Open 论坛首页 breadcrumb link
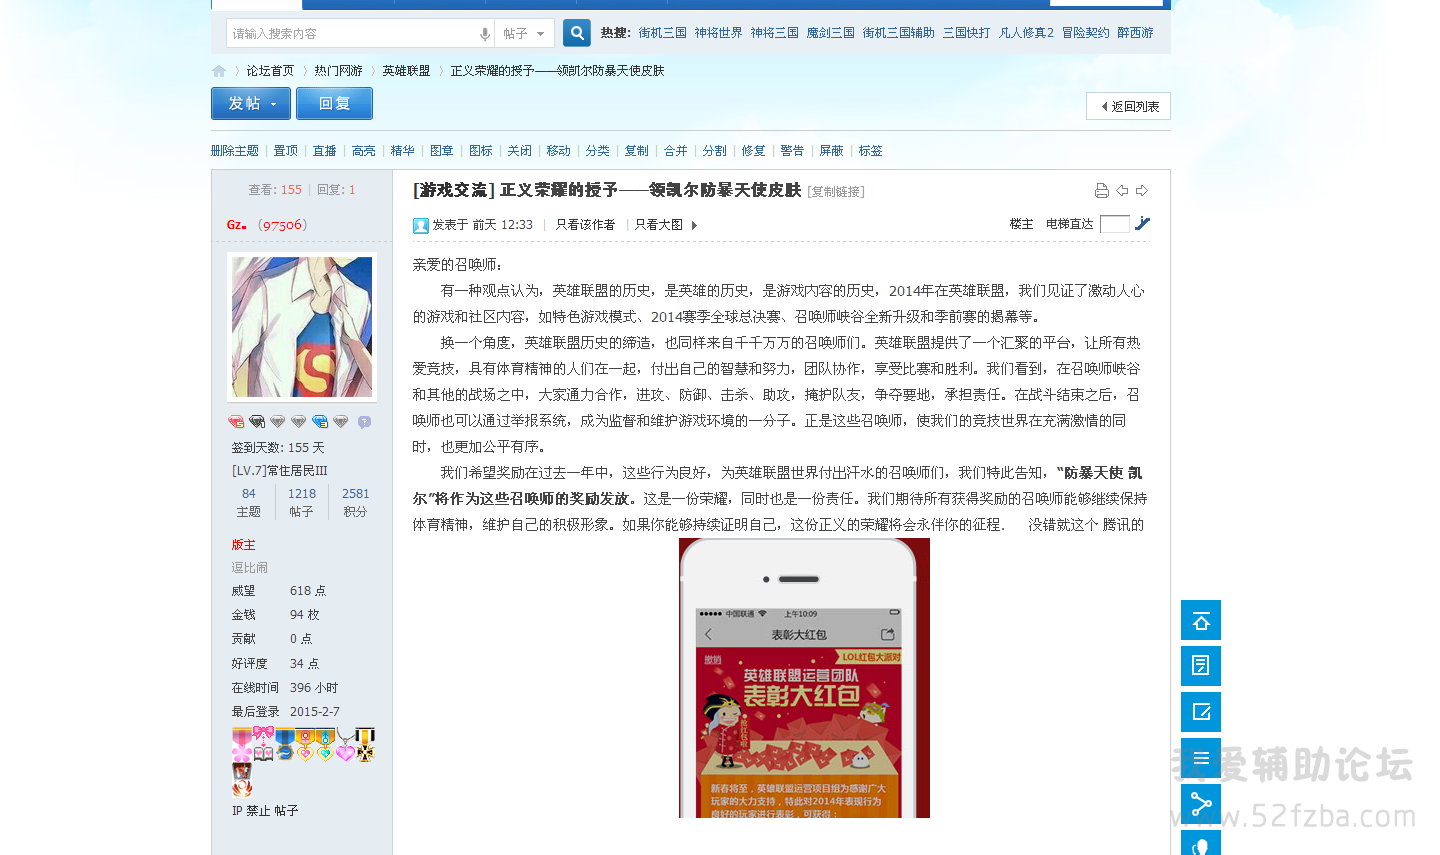Screen dimensions: 1440x855 [x=270, y=71]
